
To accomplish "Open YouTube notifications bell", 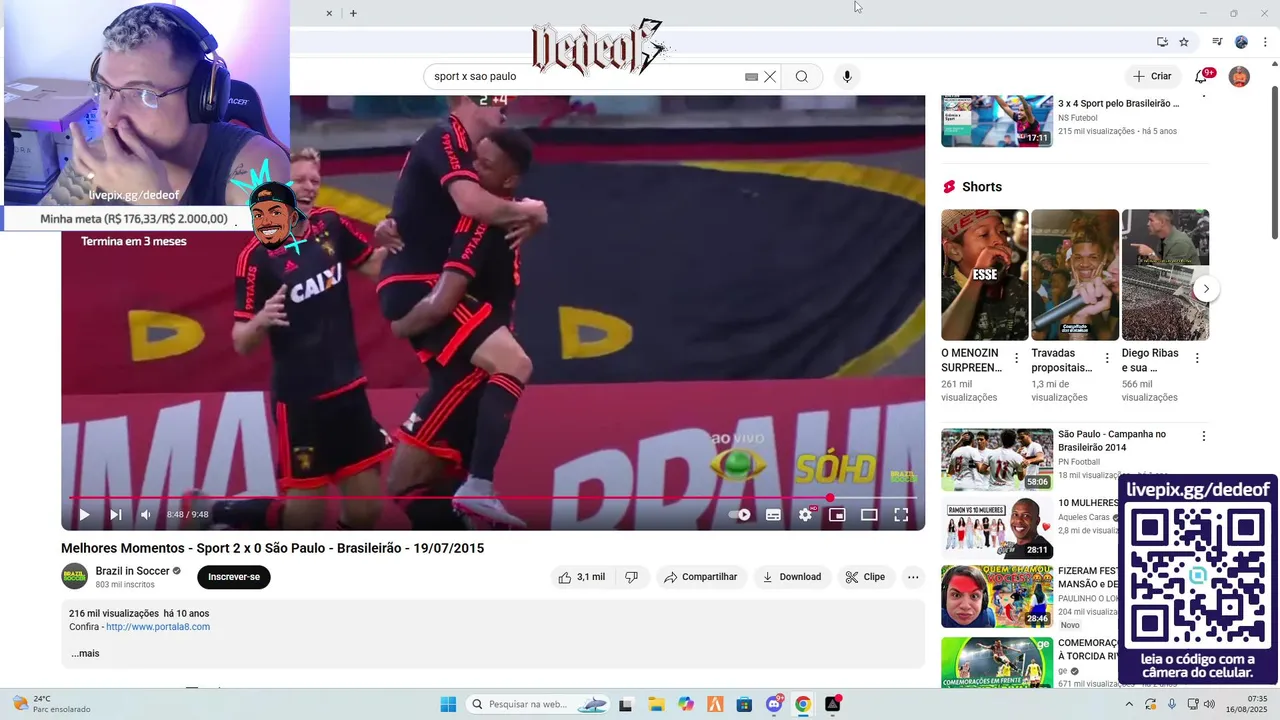I will pos(1202,76).
